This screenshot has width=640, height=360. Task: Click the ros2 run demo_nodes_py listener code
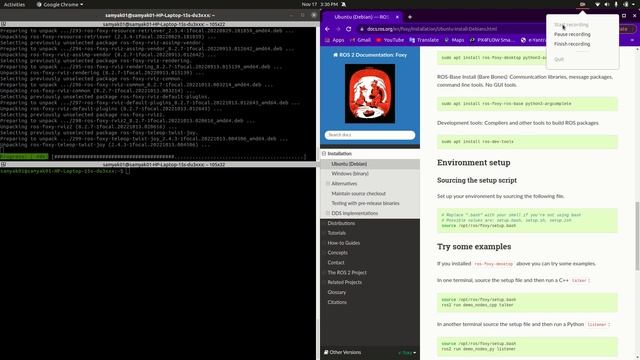(x=478, y=349)
